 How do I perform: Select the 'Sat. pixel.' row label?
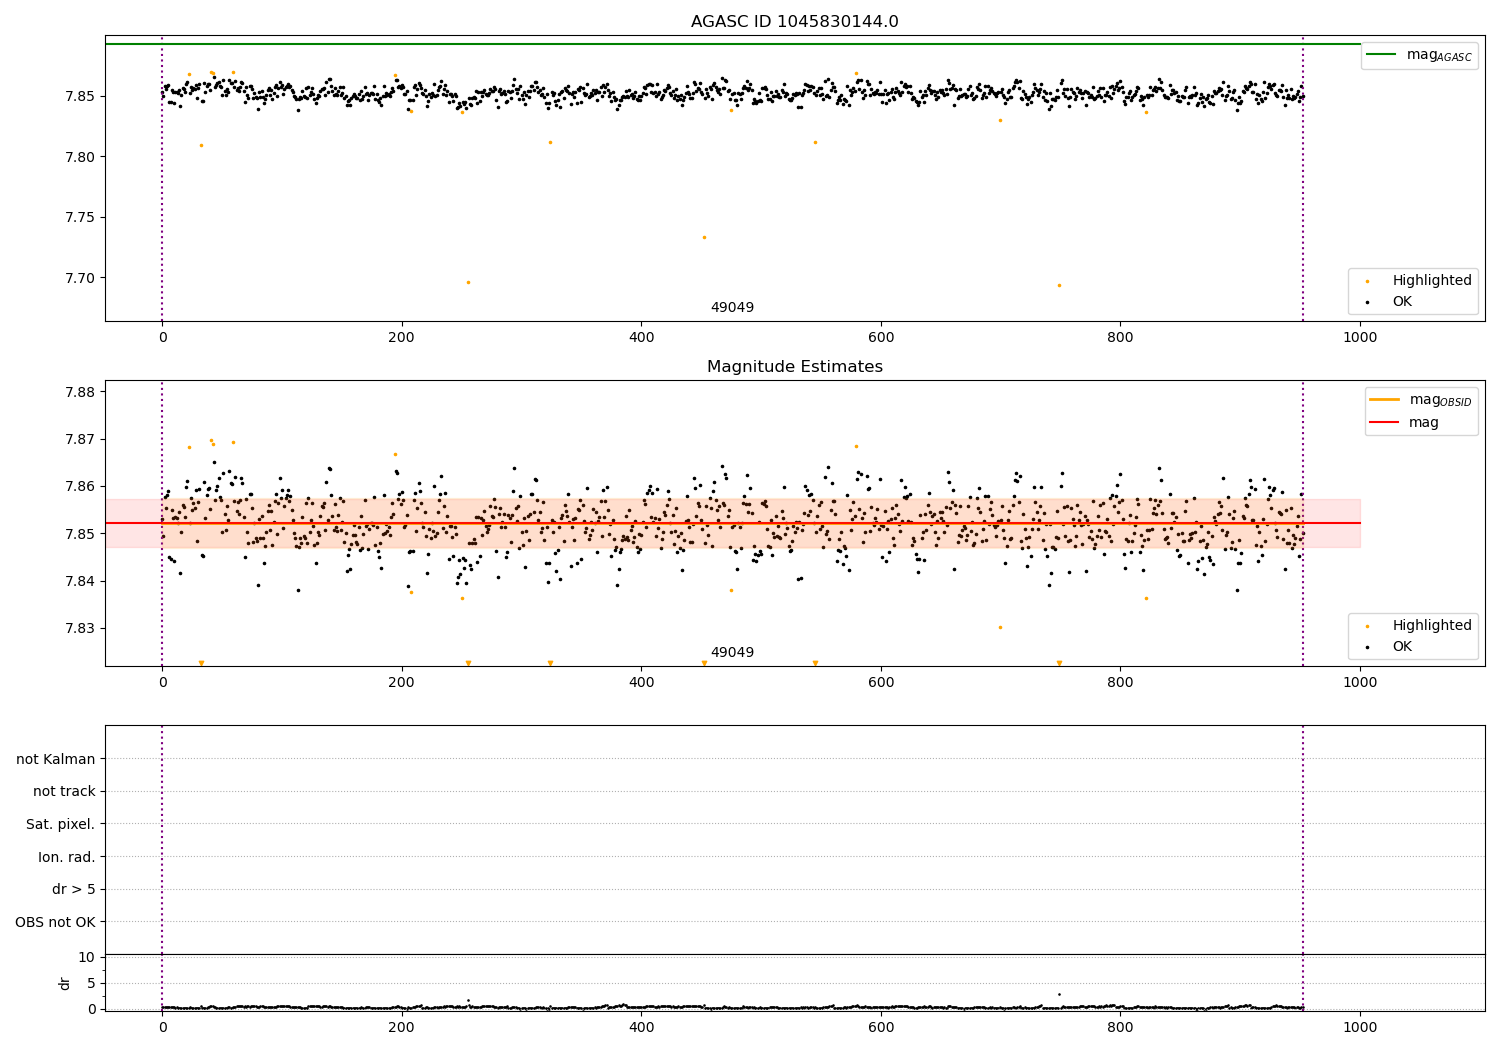tap(60, 824)
